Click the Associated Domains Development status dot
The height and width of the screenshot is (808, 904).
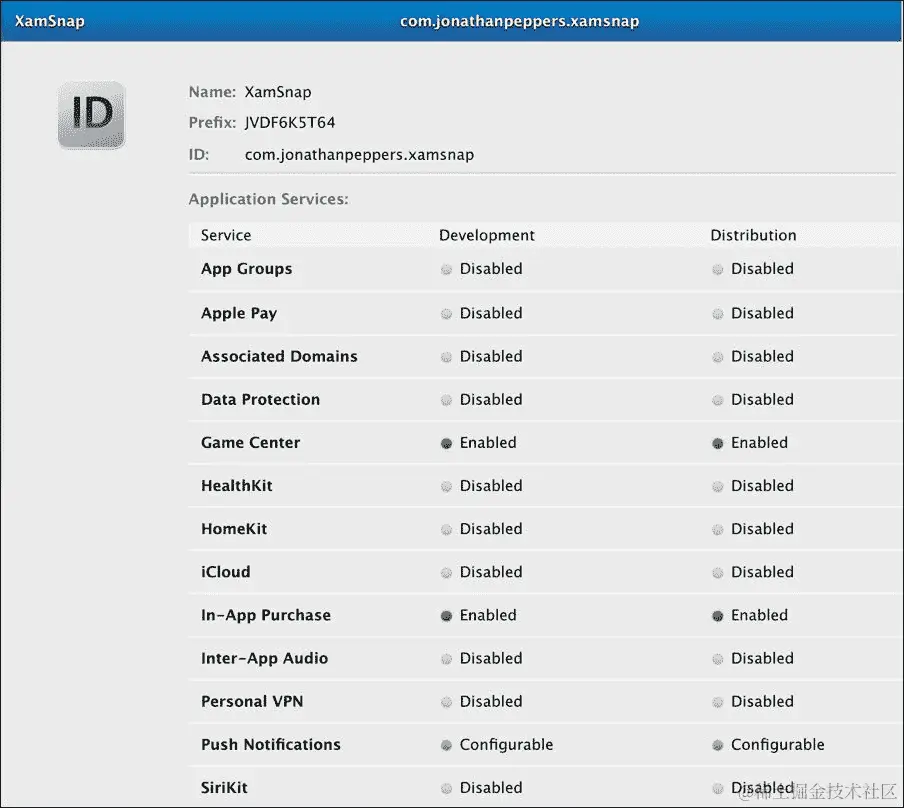(446, 357)
